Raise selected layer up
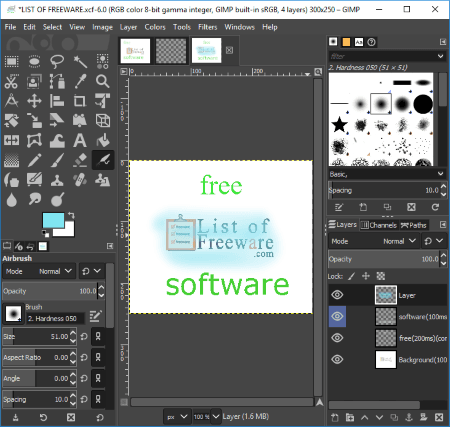 pyautogui.click(x=365, y=417)
